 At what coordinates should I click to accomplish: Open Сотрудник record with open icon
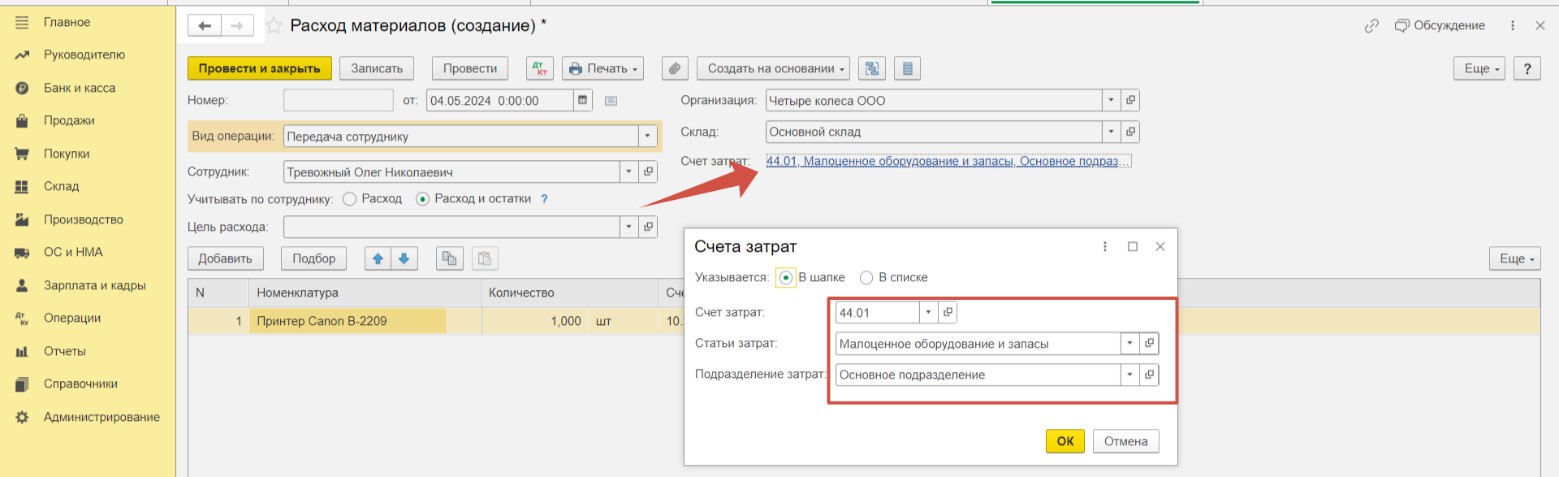pyautogui.click(x=648, y=172)
